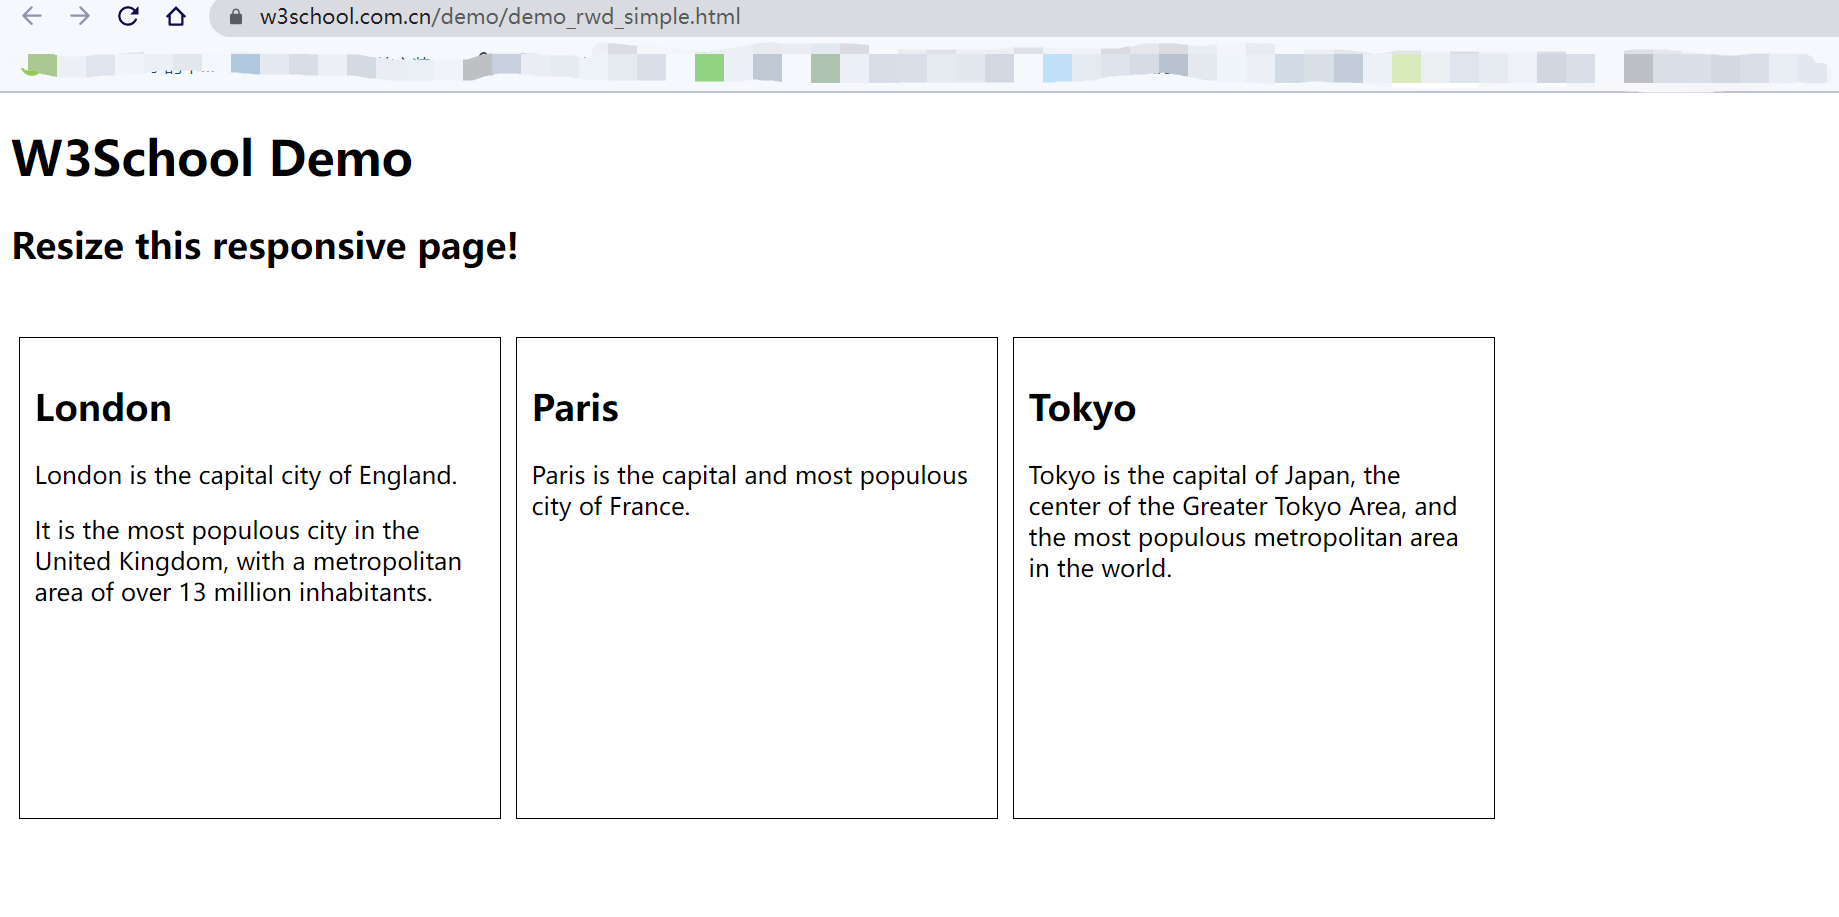This screenshot has height=917, width=1839.
Task: Go forward to the next page
Action: (x=80, y=16)
